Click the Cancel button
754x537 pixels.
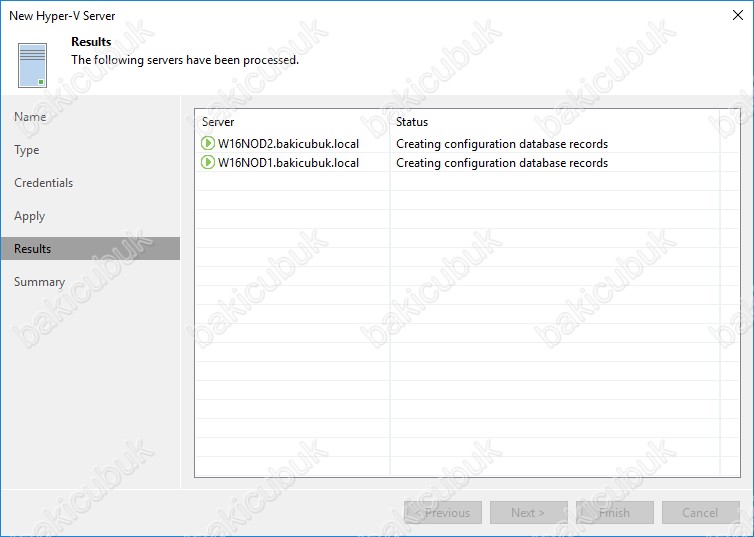coord(701,512)
